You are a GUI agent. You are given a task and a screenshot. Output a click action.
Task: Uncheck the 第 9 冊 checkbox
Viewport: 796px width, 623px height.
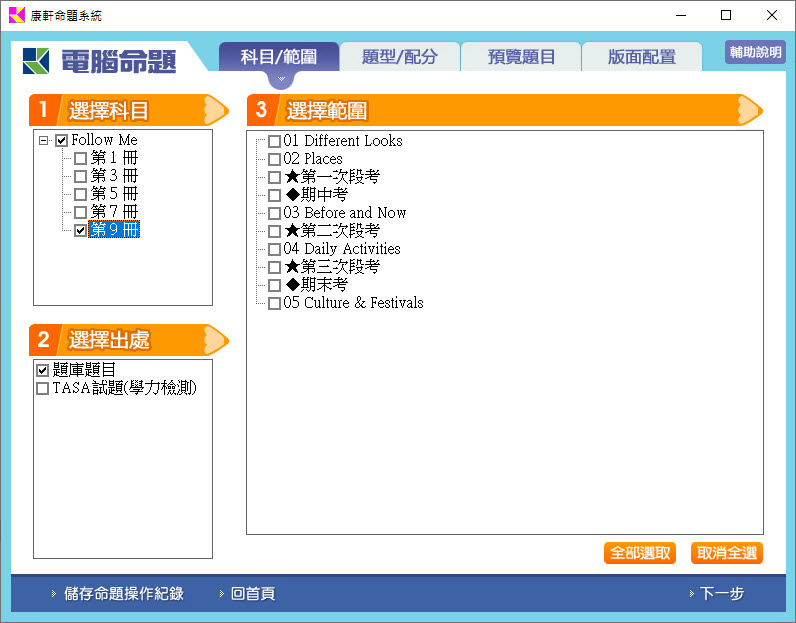80,230
